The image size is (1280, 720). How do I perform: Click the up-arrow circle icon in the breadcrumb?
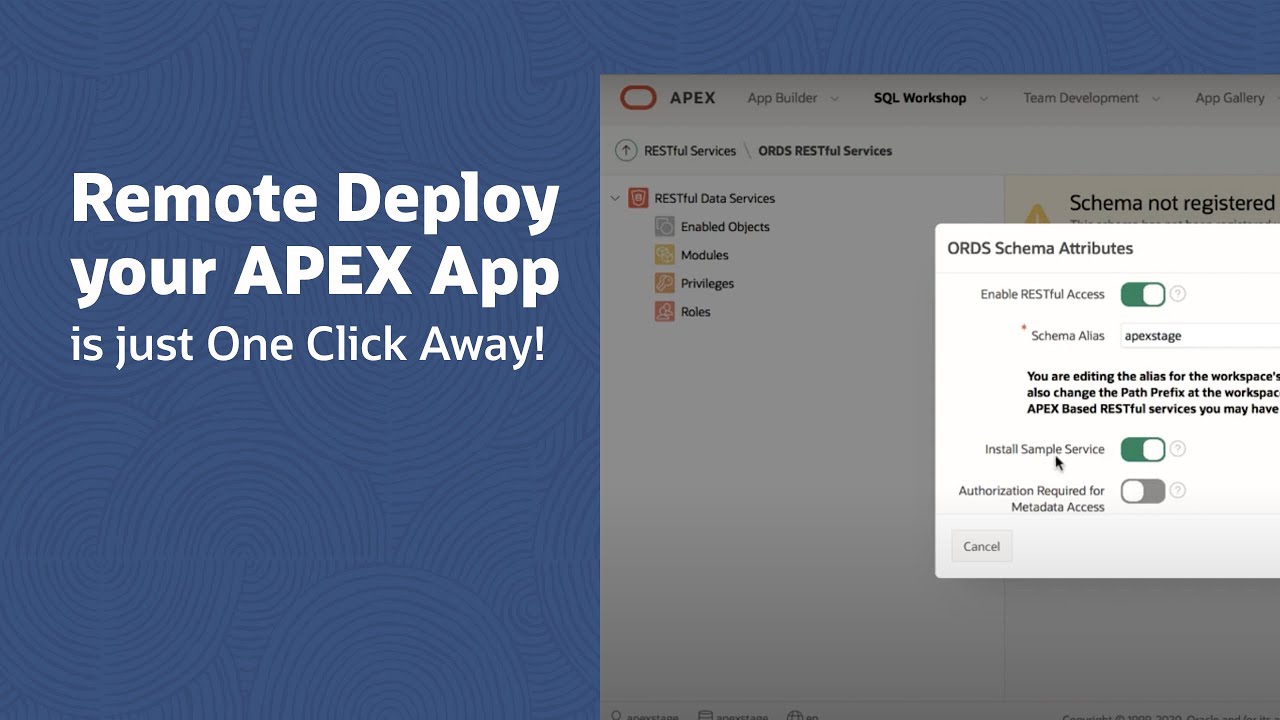[626, 150]
